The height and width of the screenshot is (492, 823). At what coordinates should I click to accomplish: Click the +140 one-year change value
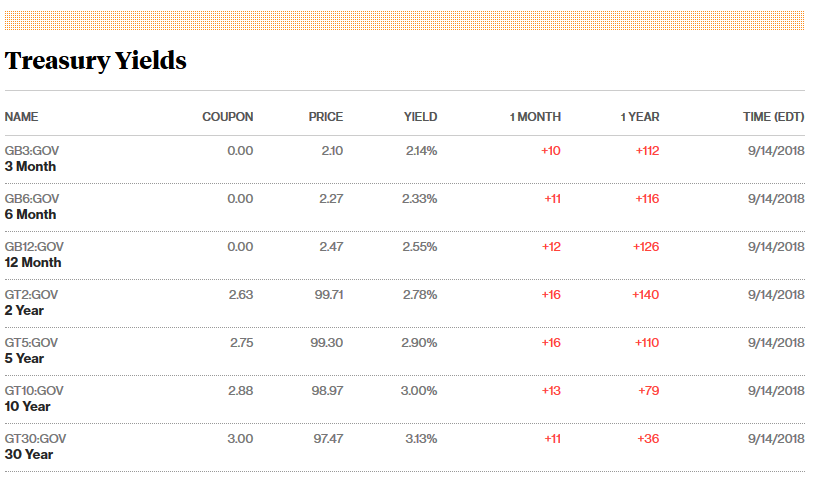tap(645, 295)
